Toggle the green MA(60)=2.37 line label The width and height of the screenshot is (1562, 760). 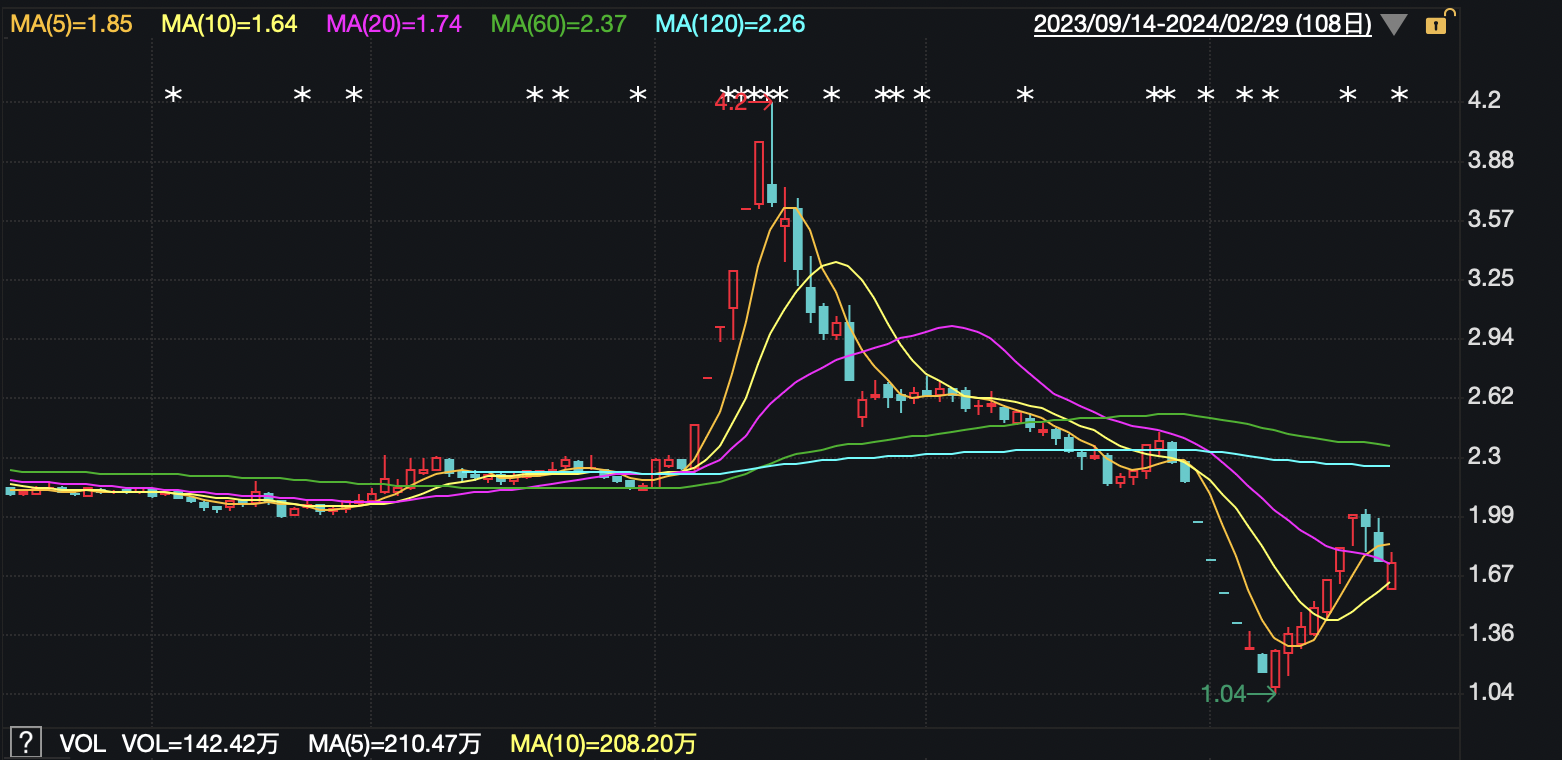[560, 24]
